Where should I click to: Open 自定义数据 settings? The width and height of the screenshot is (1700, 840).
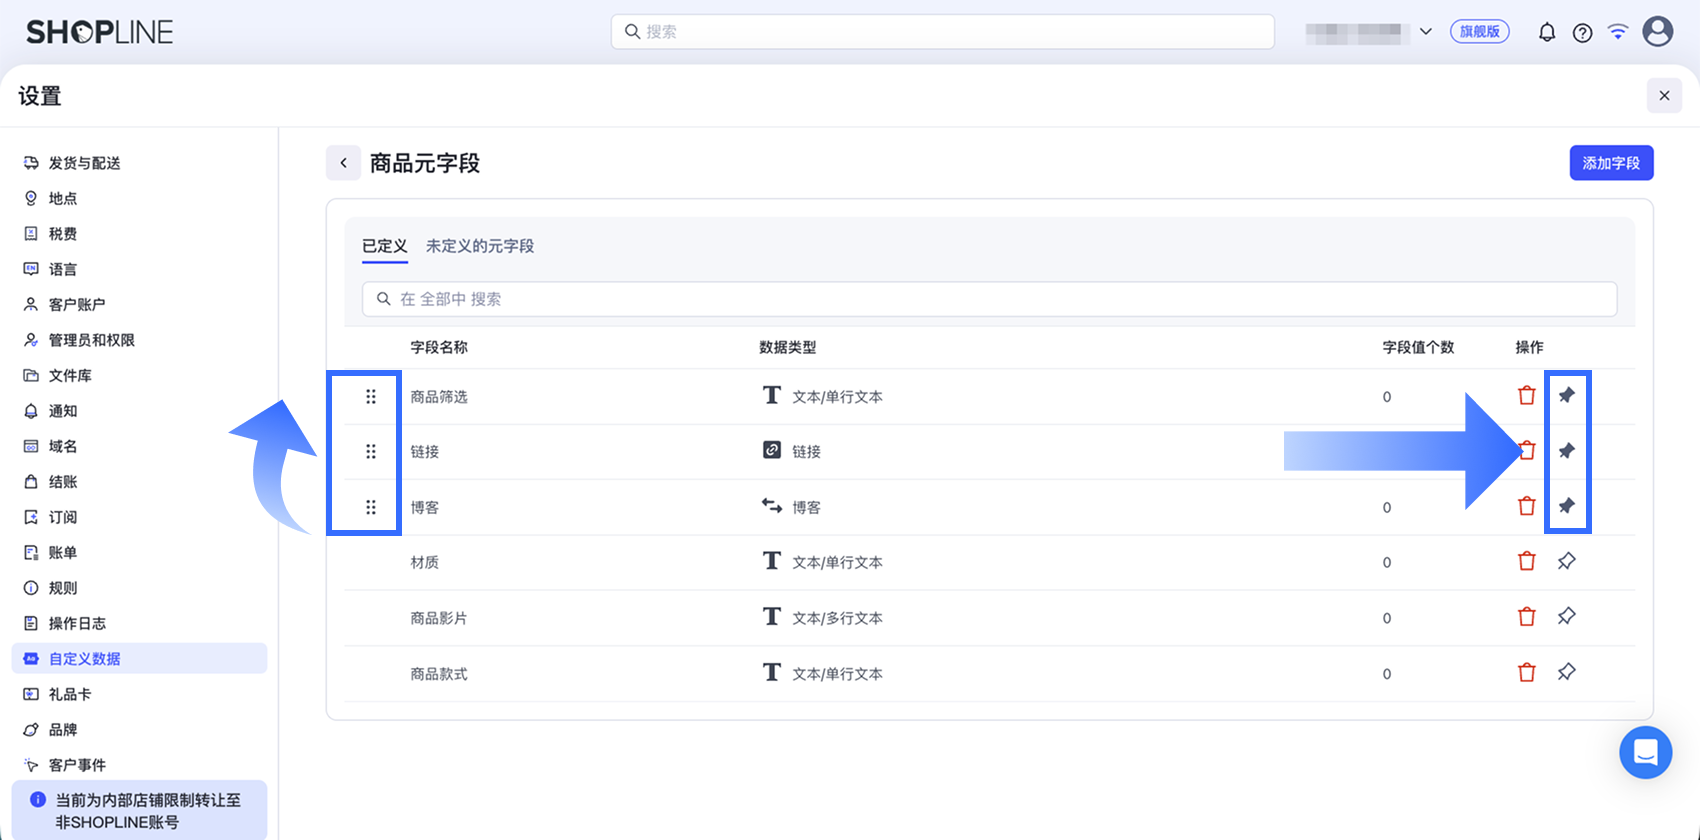[139, 658]
